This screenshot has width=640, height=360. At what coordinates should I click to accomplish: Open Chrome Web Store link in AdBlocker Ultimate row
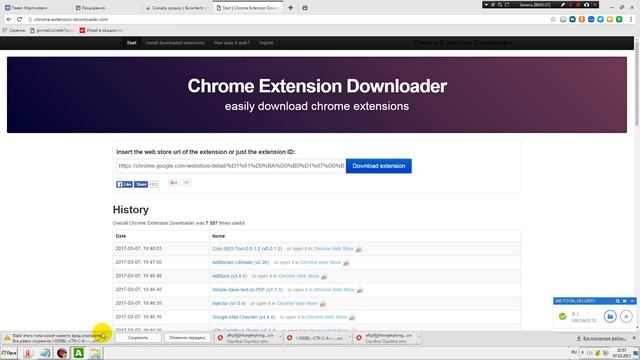tap(320, 262)
